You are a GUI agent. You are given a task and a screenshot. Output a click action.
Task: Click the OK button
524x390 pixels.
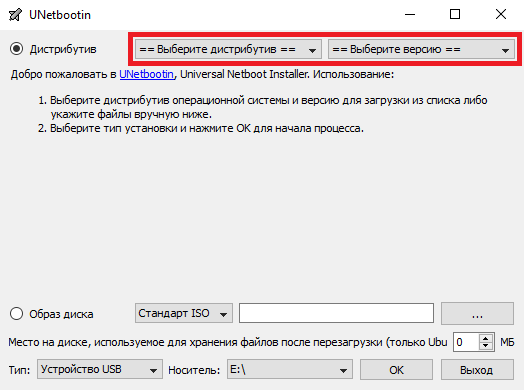click(x=396, y=370)
